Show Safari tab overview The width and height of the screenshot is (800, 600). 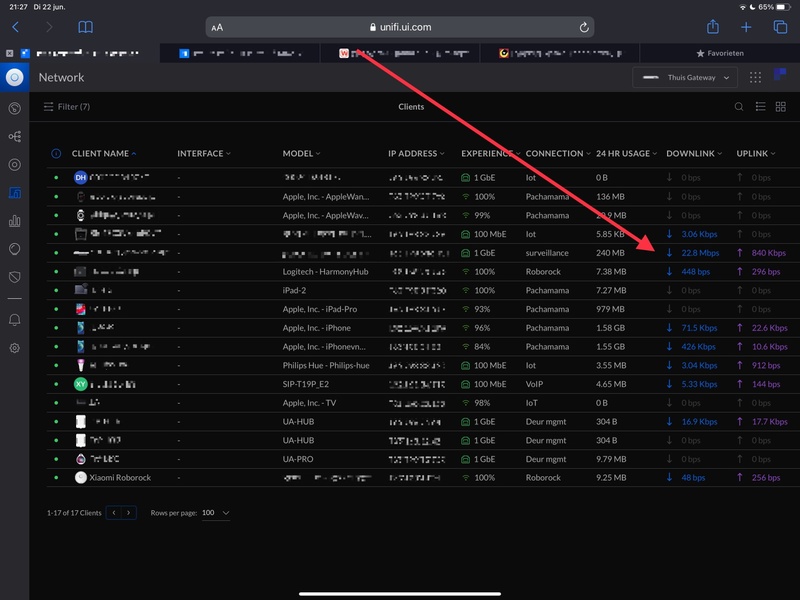(x=780, y=27)
